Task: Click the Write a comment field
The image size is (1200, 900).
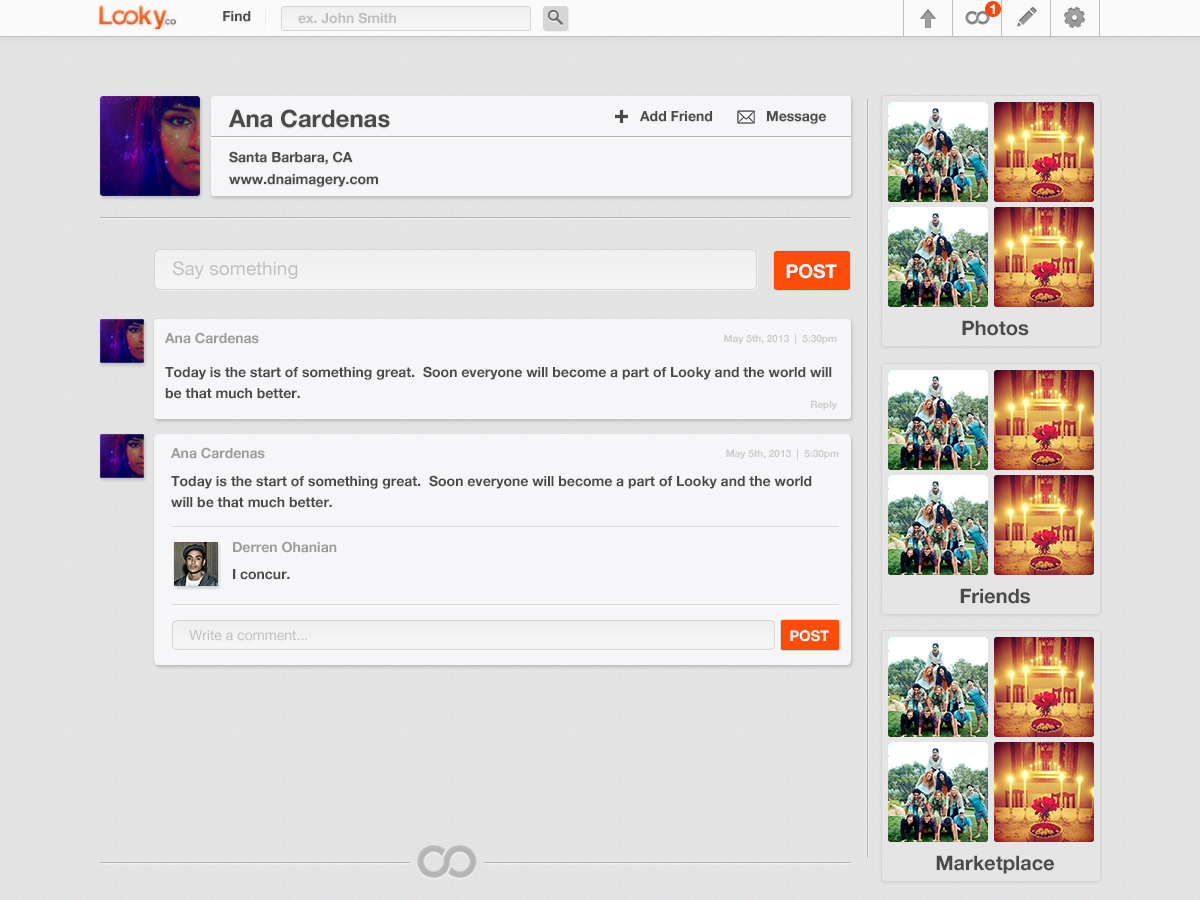Action: tap(473, 635)
